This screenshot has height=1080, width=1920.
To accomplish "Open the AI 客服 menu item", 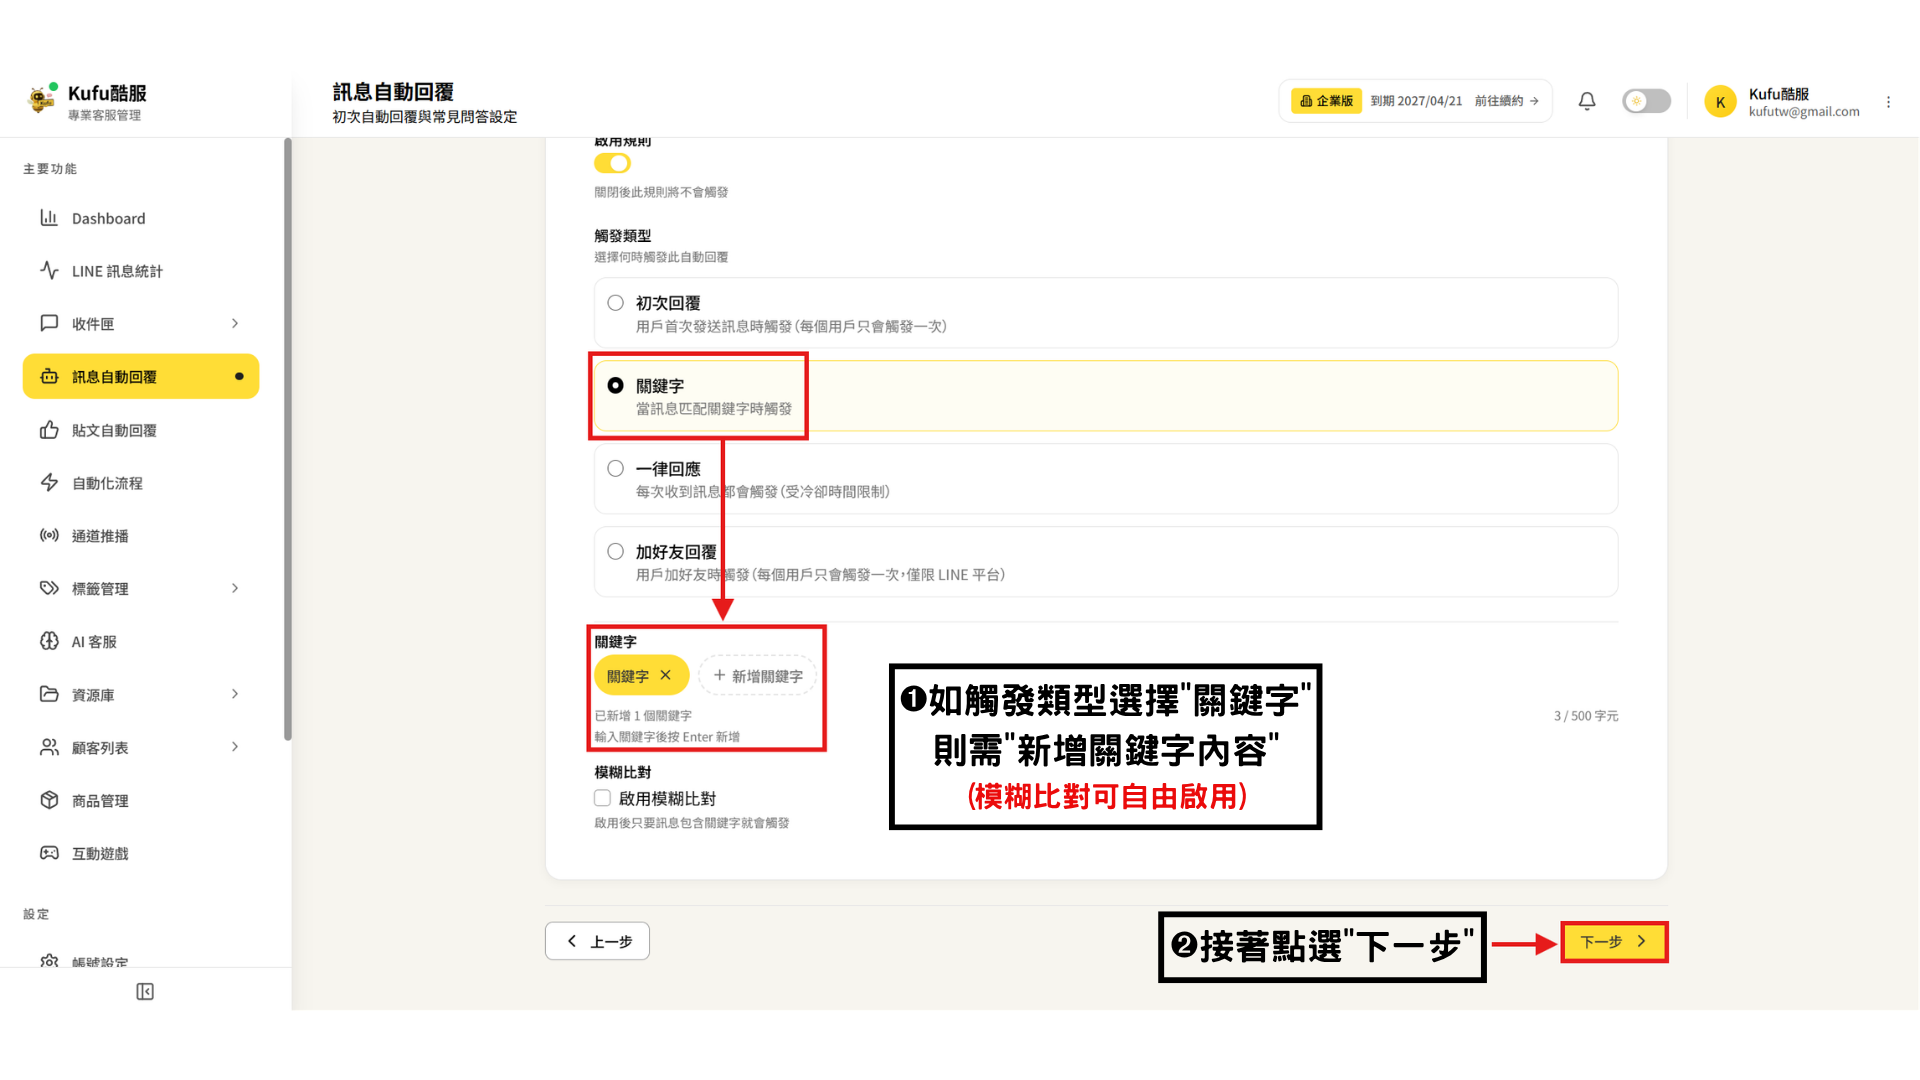I will [141, 642].
